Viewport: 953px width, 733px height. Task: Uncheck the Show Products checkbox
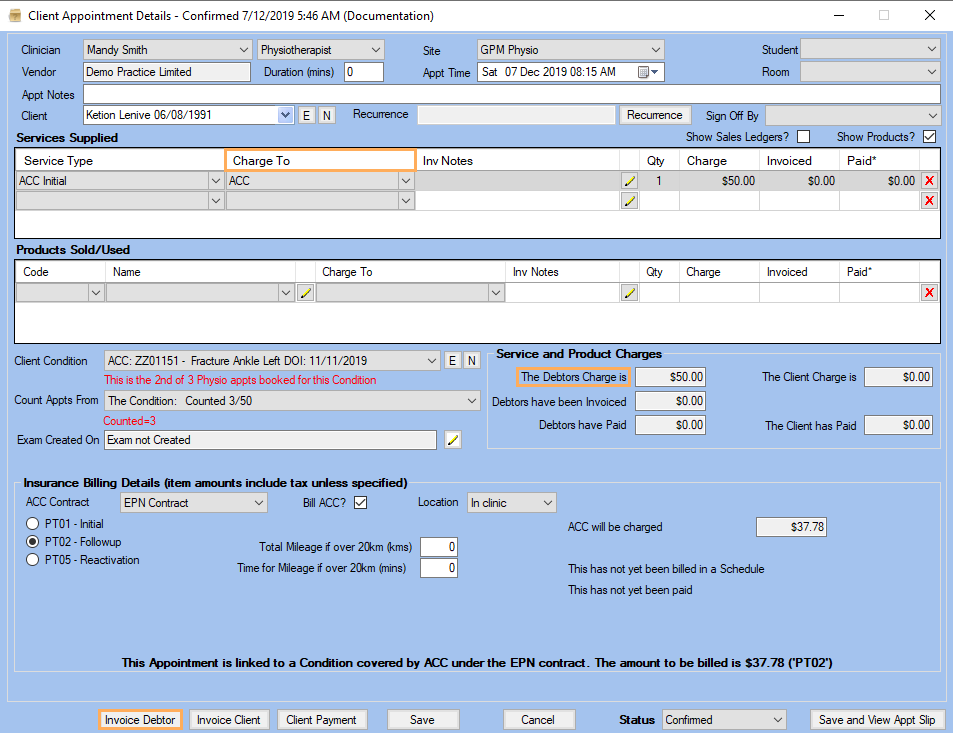click(x=929, y=137)
